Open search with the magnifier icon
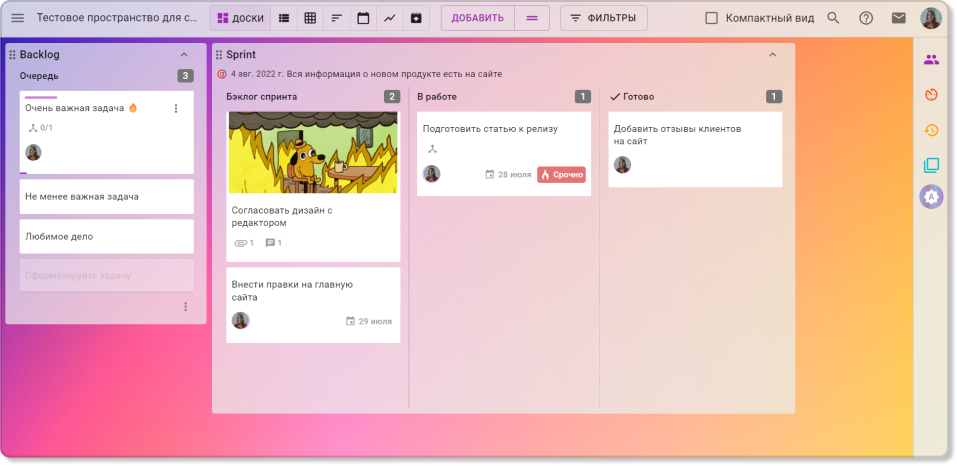 (833, 18)
